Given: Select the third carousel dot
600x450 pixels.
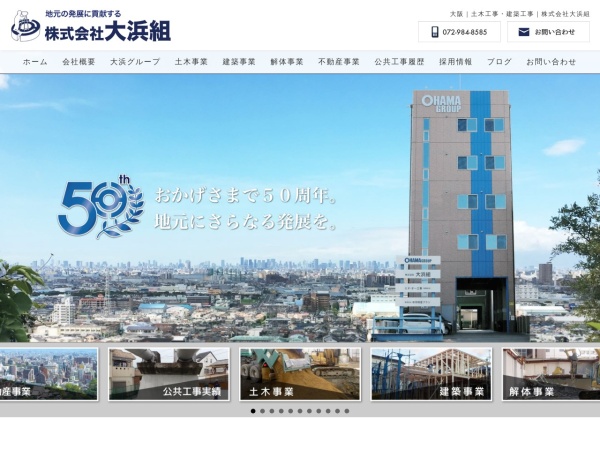Looking at the screenshot, I should (x=272, y=411).
